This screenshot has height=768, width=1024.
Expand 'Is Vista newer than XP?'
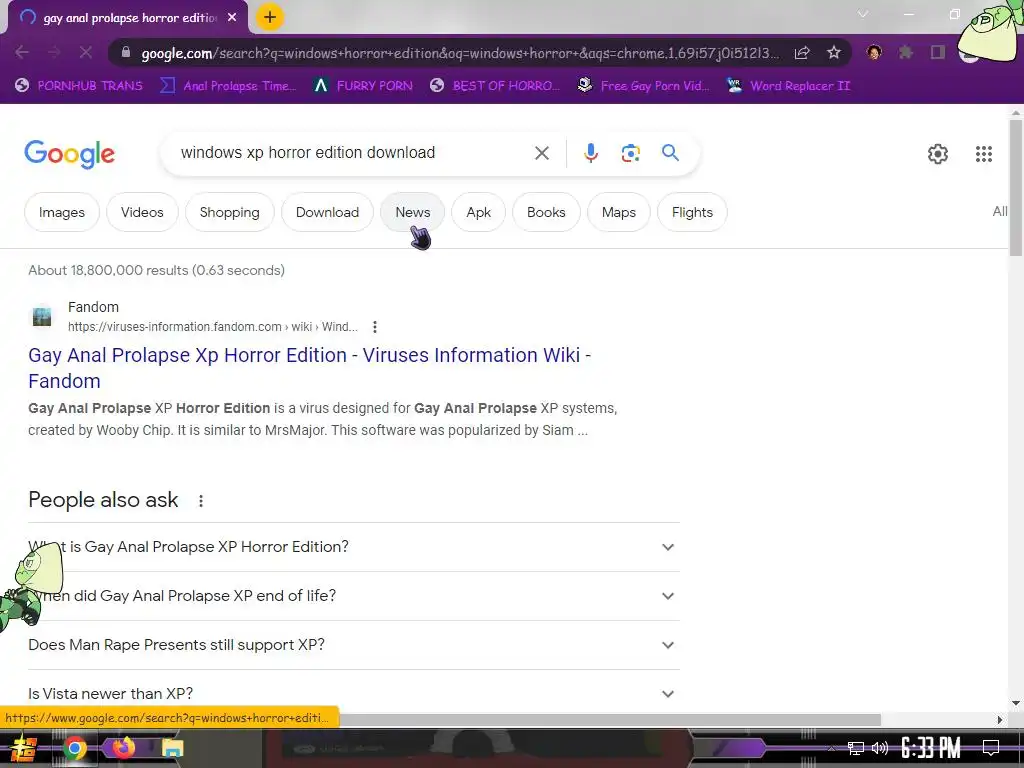[x=353, y=693]
